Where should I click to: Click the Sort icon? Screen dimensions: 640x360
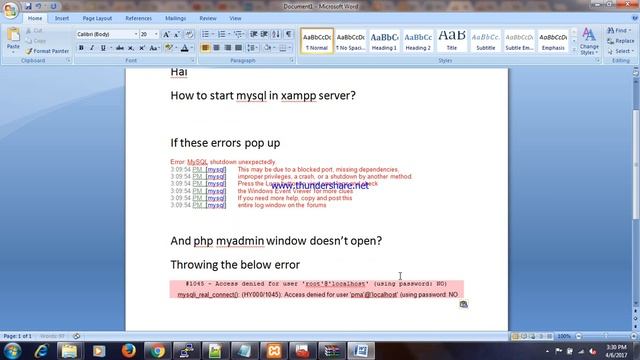tap(276, 34)
